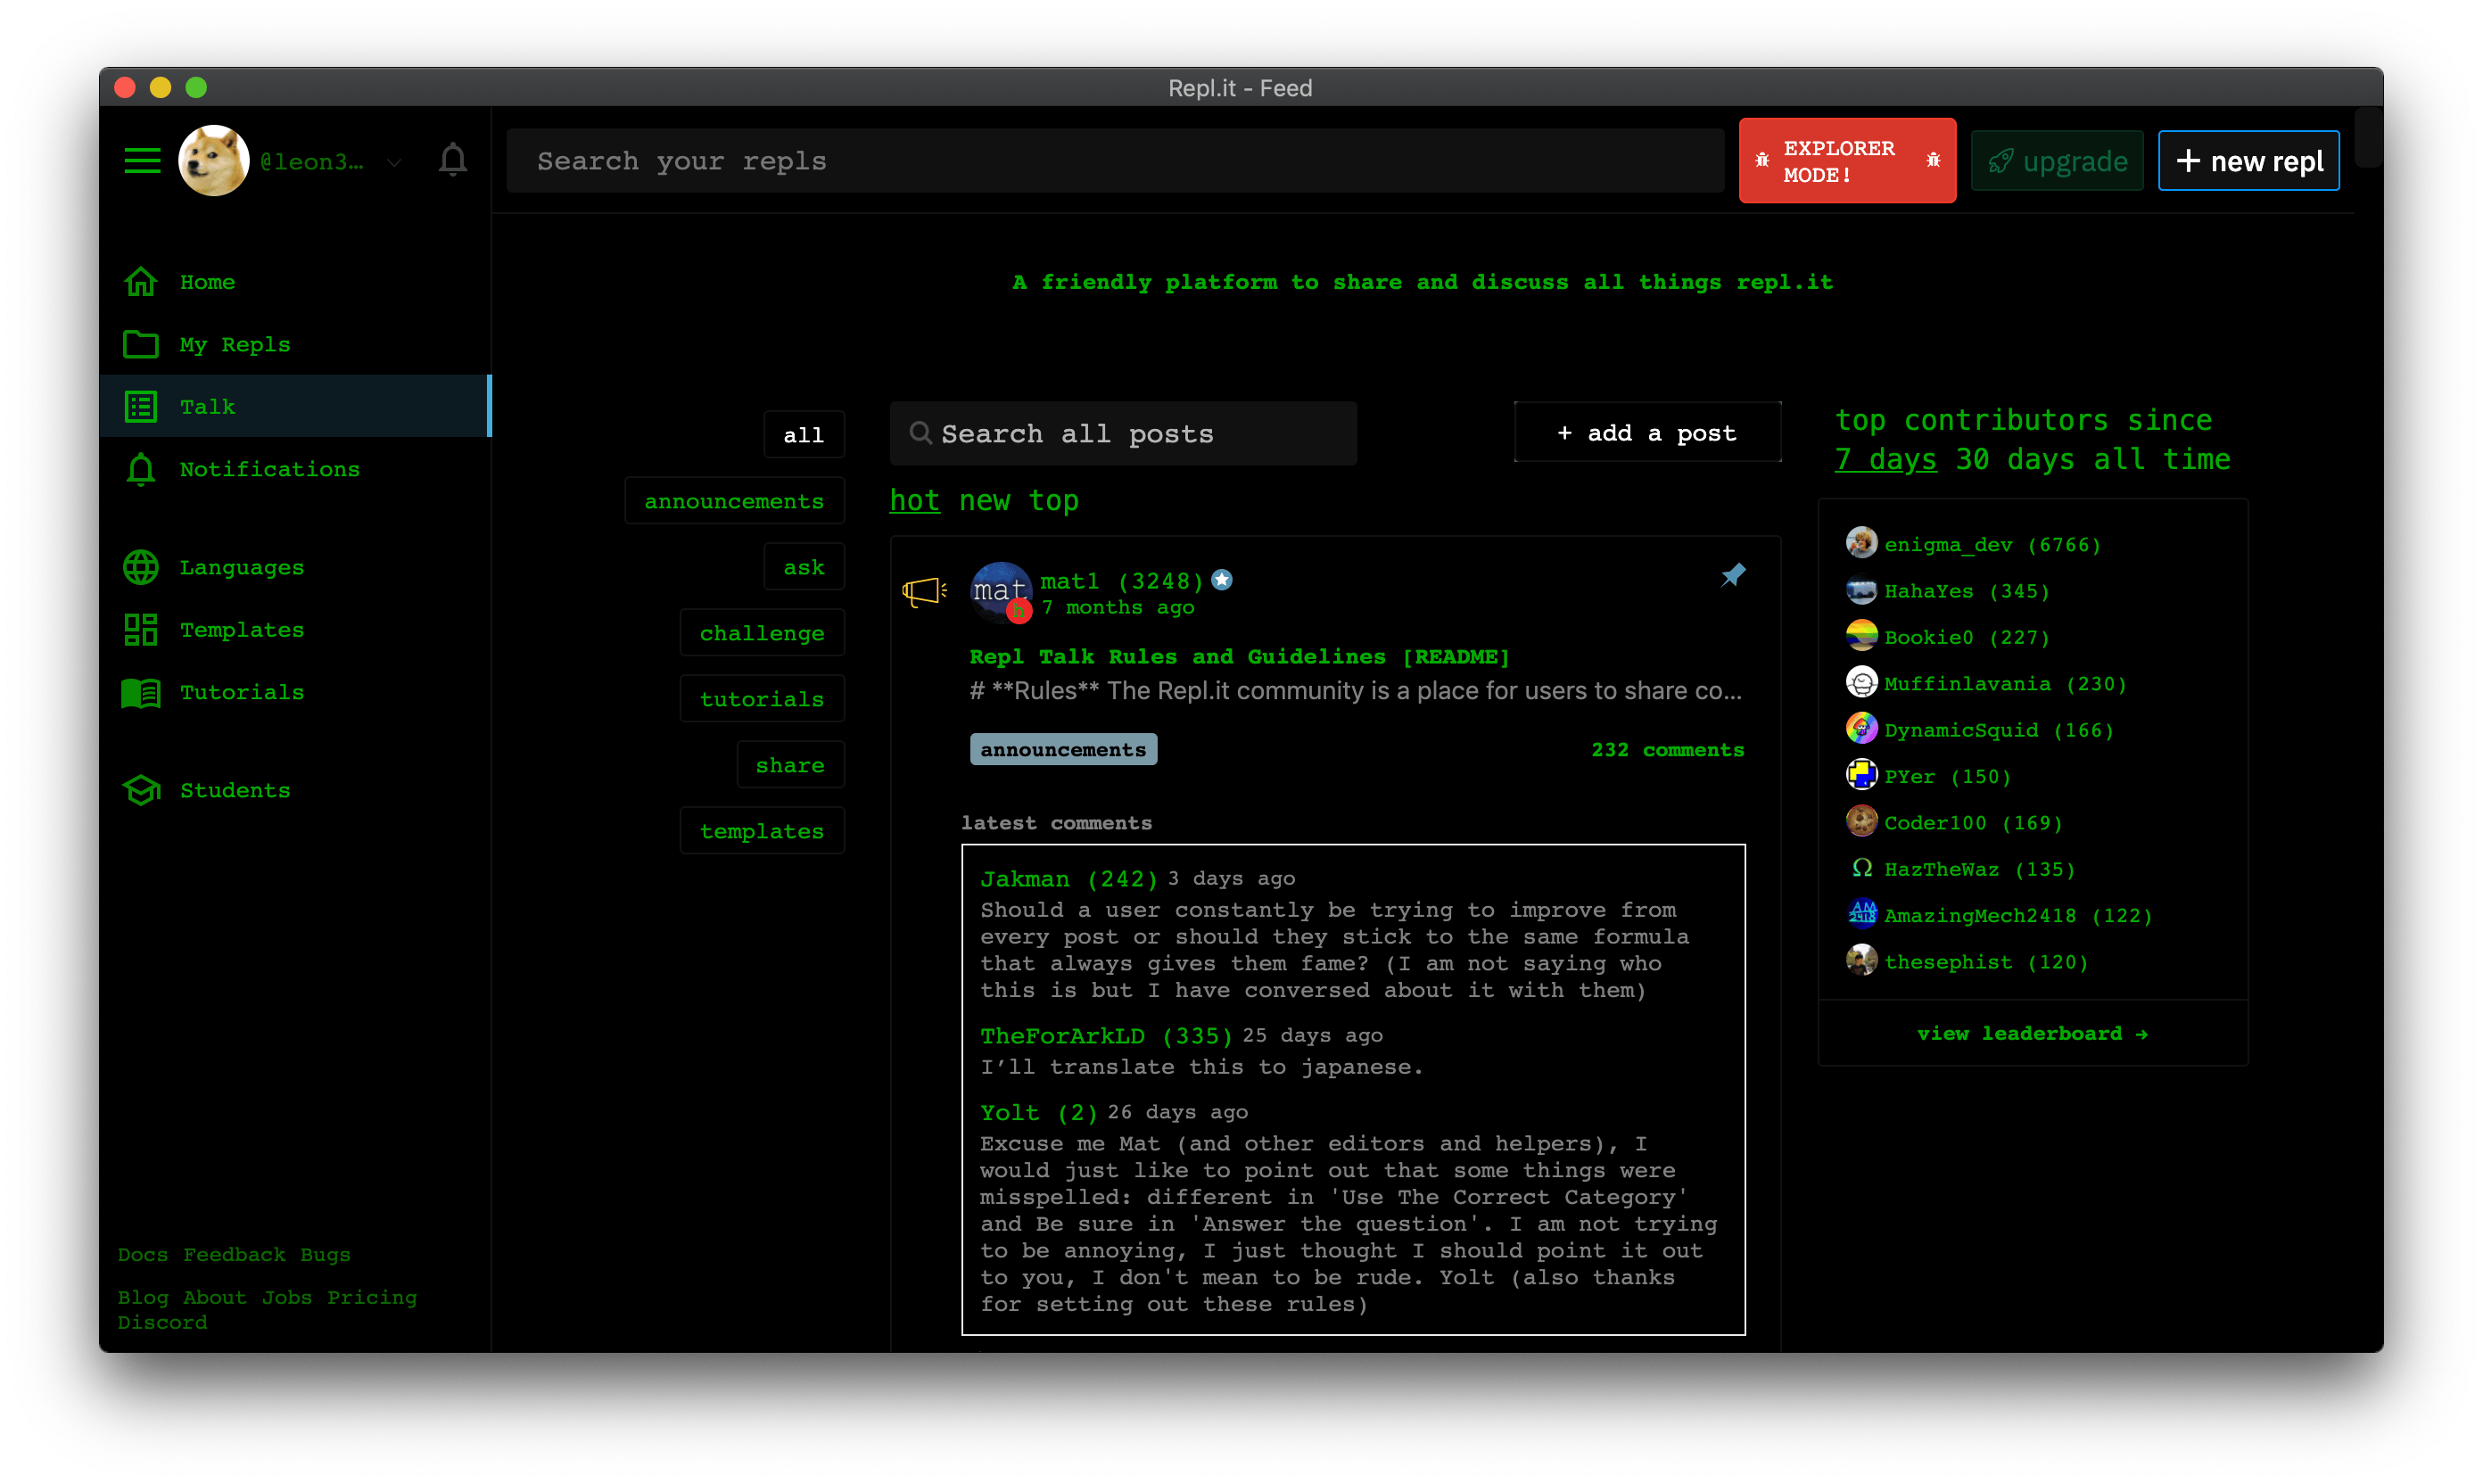Image resolution: width=2483 pixels, height=1484 pixels.
Task: Click Bookie0 rainbow avatar icon
Action: 1861,637
